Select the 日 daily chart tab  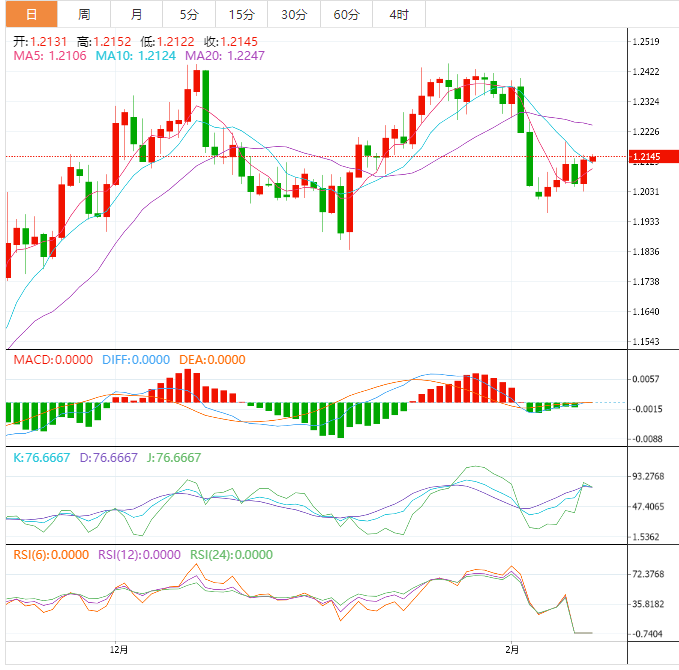30,14
